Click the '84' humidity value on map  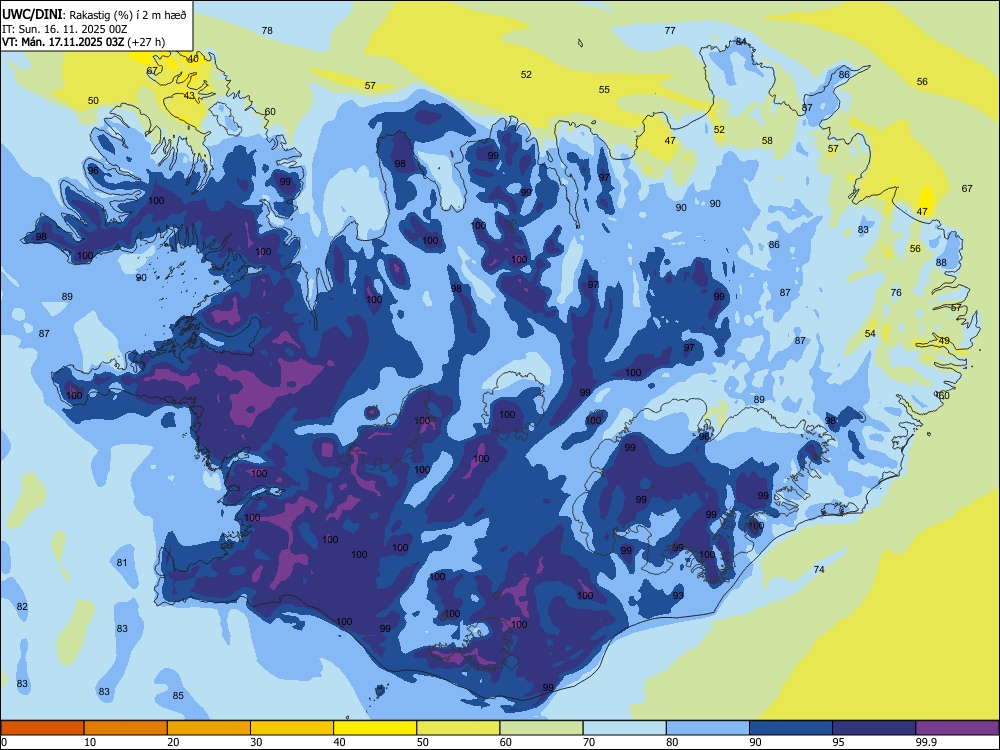point(741,41)
